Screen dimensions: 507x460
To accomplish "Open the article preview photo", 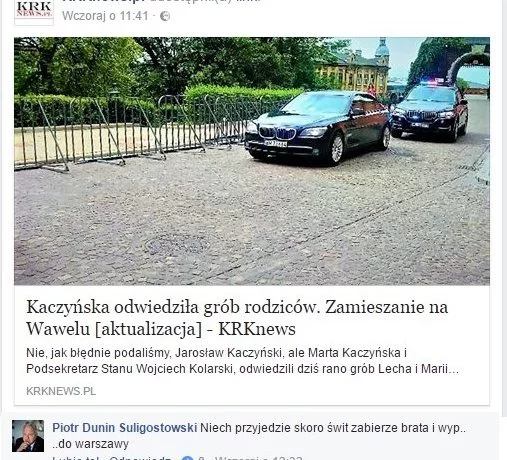I will [x=252, y=161].
